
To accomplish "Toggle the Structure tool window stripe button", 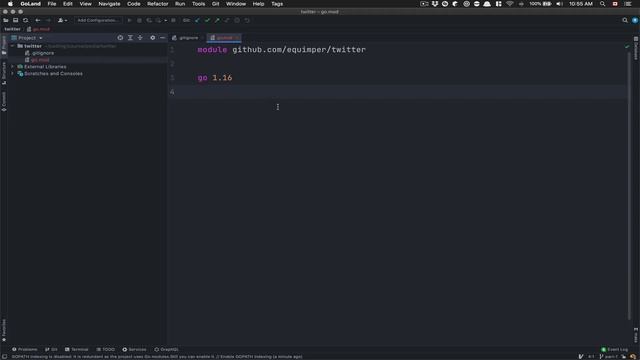I will tap(4, 73).
